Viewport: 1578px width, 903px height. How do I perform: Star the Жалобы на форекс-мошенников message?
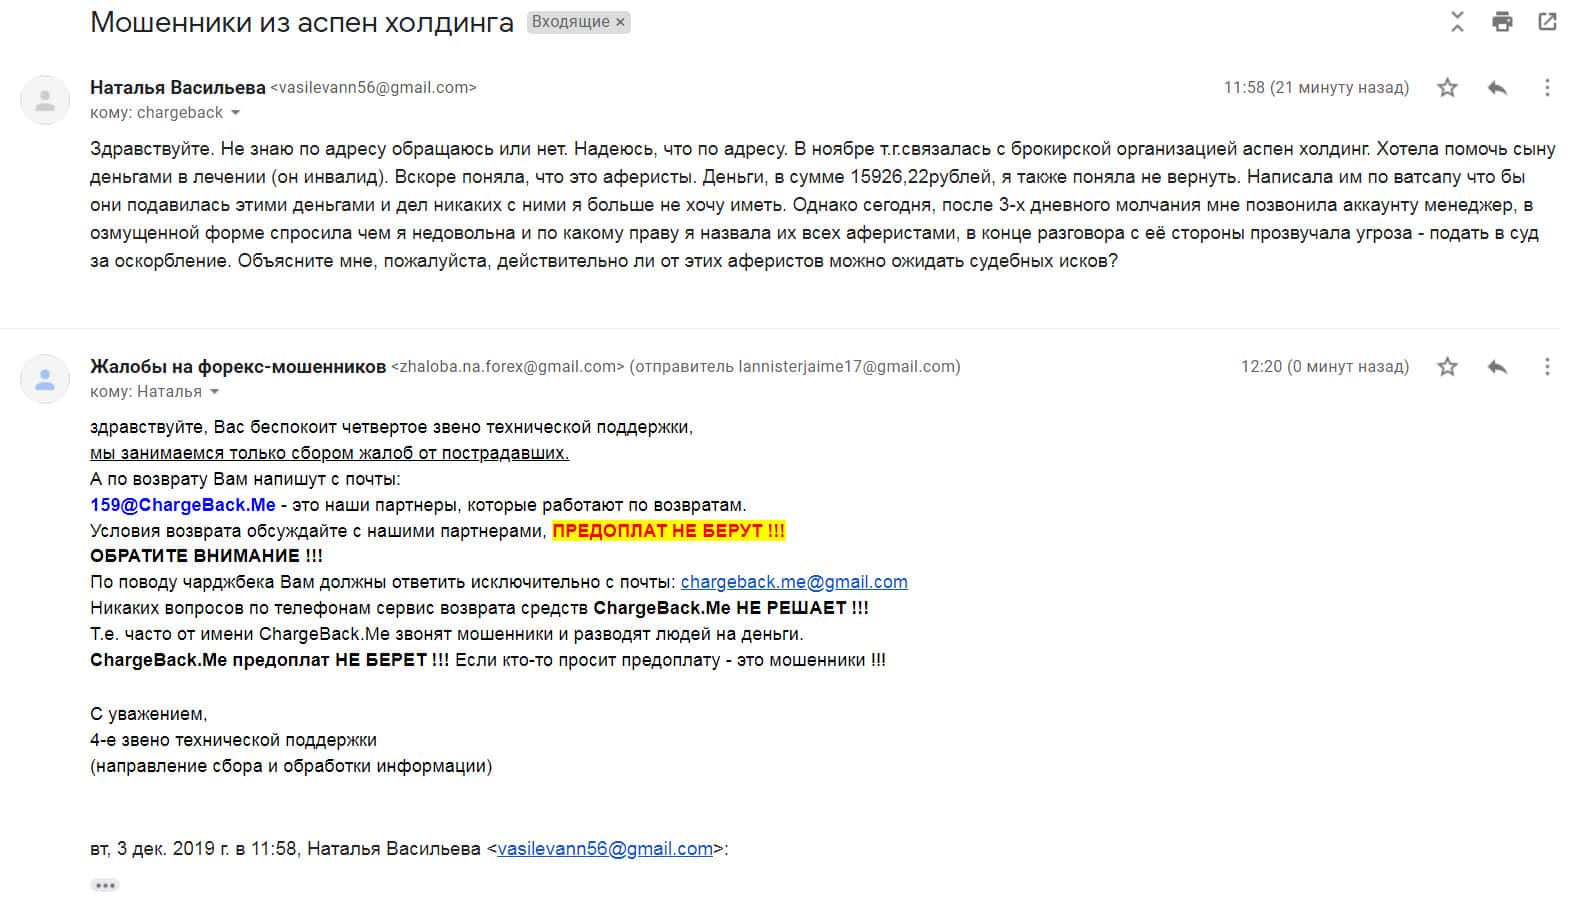1447,367
